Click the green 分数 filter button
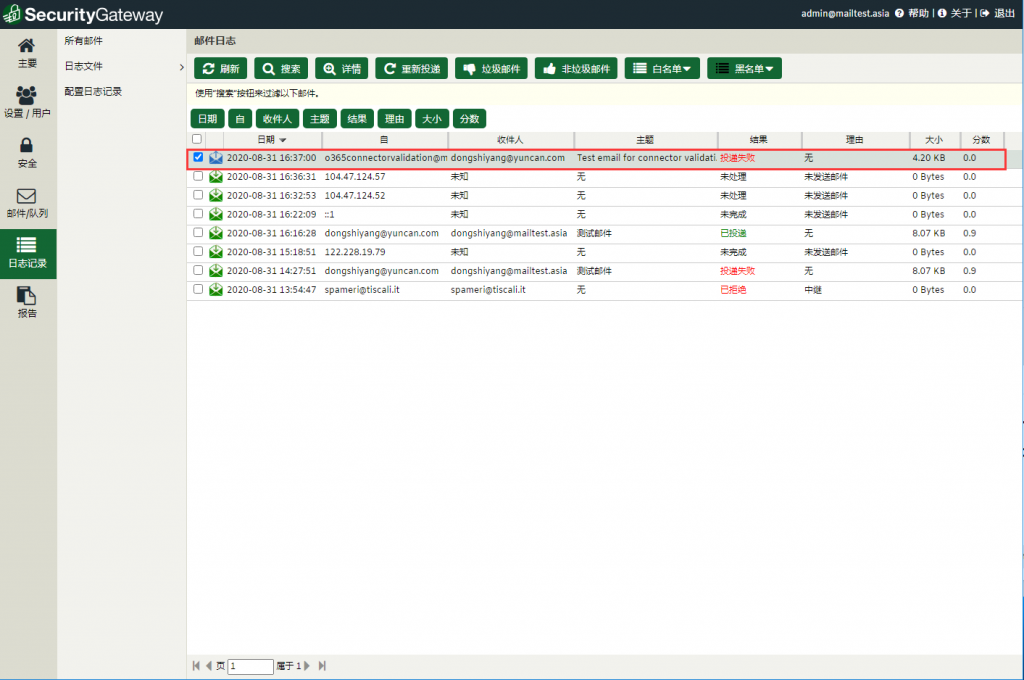Screen dimensions: 1024x680 pos(470,119)
